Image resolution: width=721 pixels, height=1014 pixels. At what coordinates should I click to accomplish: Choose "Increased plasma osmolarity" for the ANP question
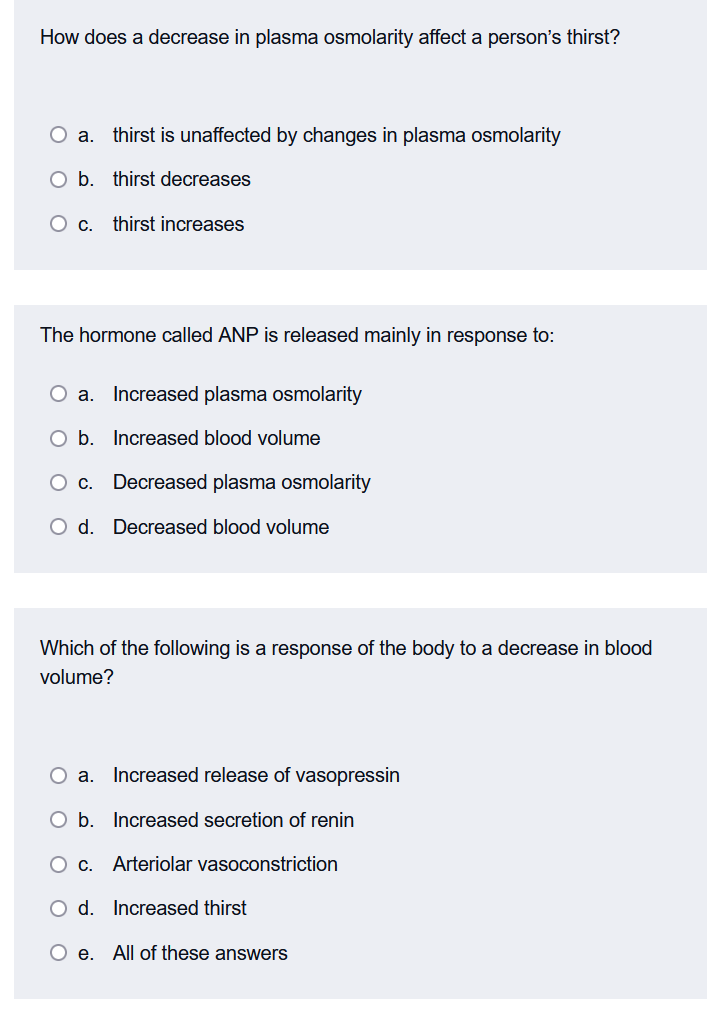[x=58, y=393]
